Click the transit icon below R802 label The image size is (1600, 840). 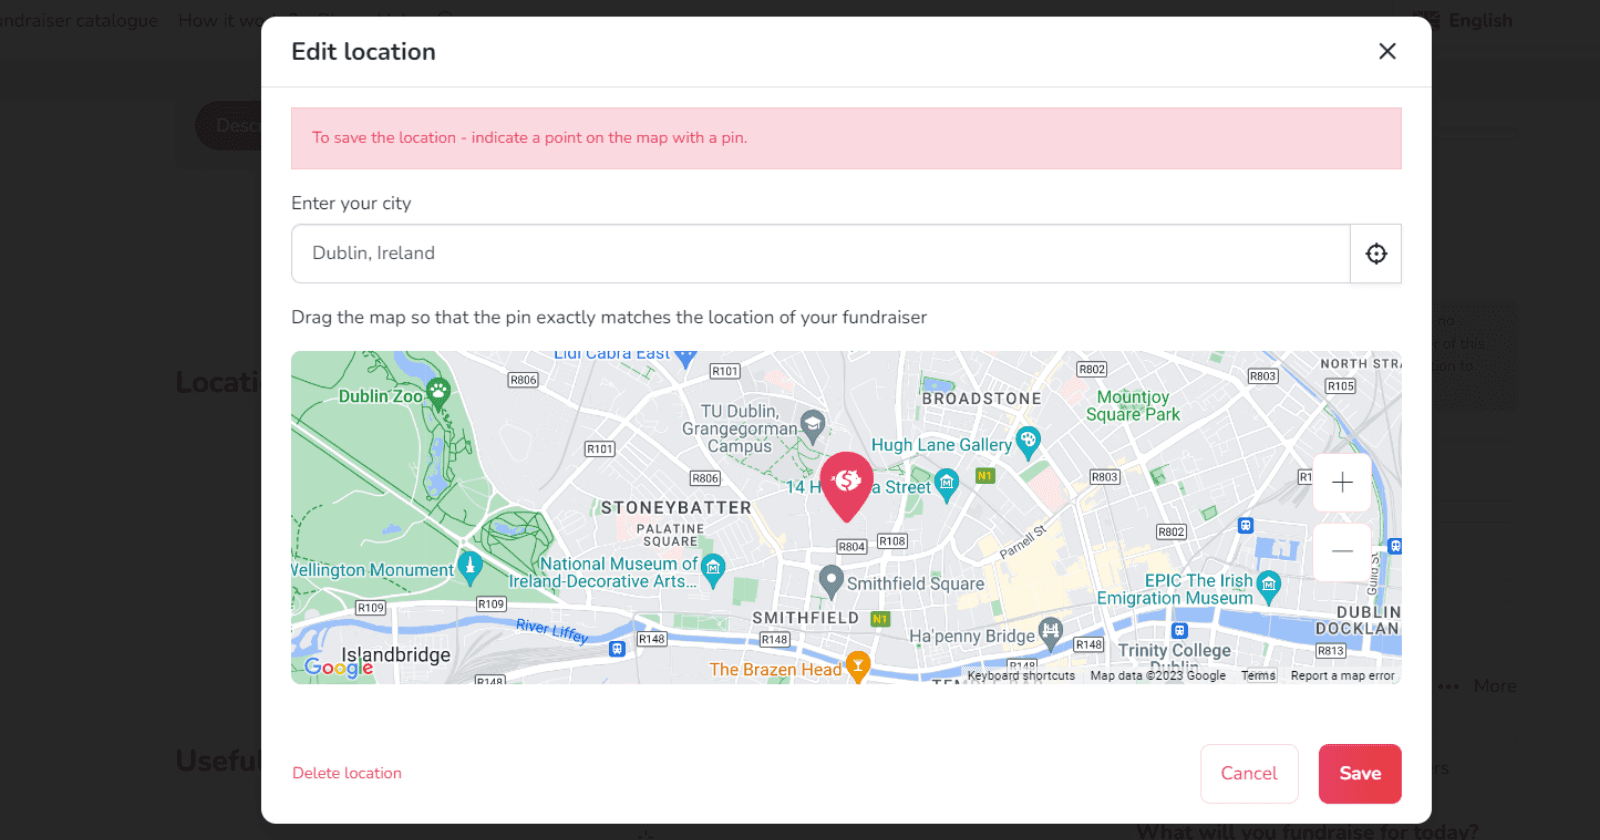tap(1245, 525)
